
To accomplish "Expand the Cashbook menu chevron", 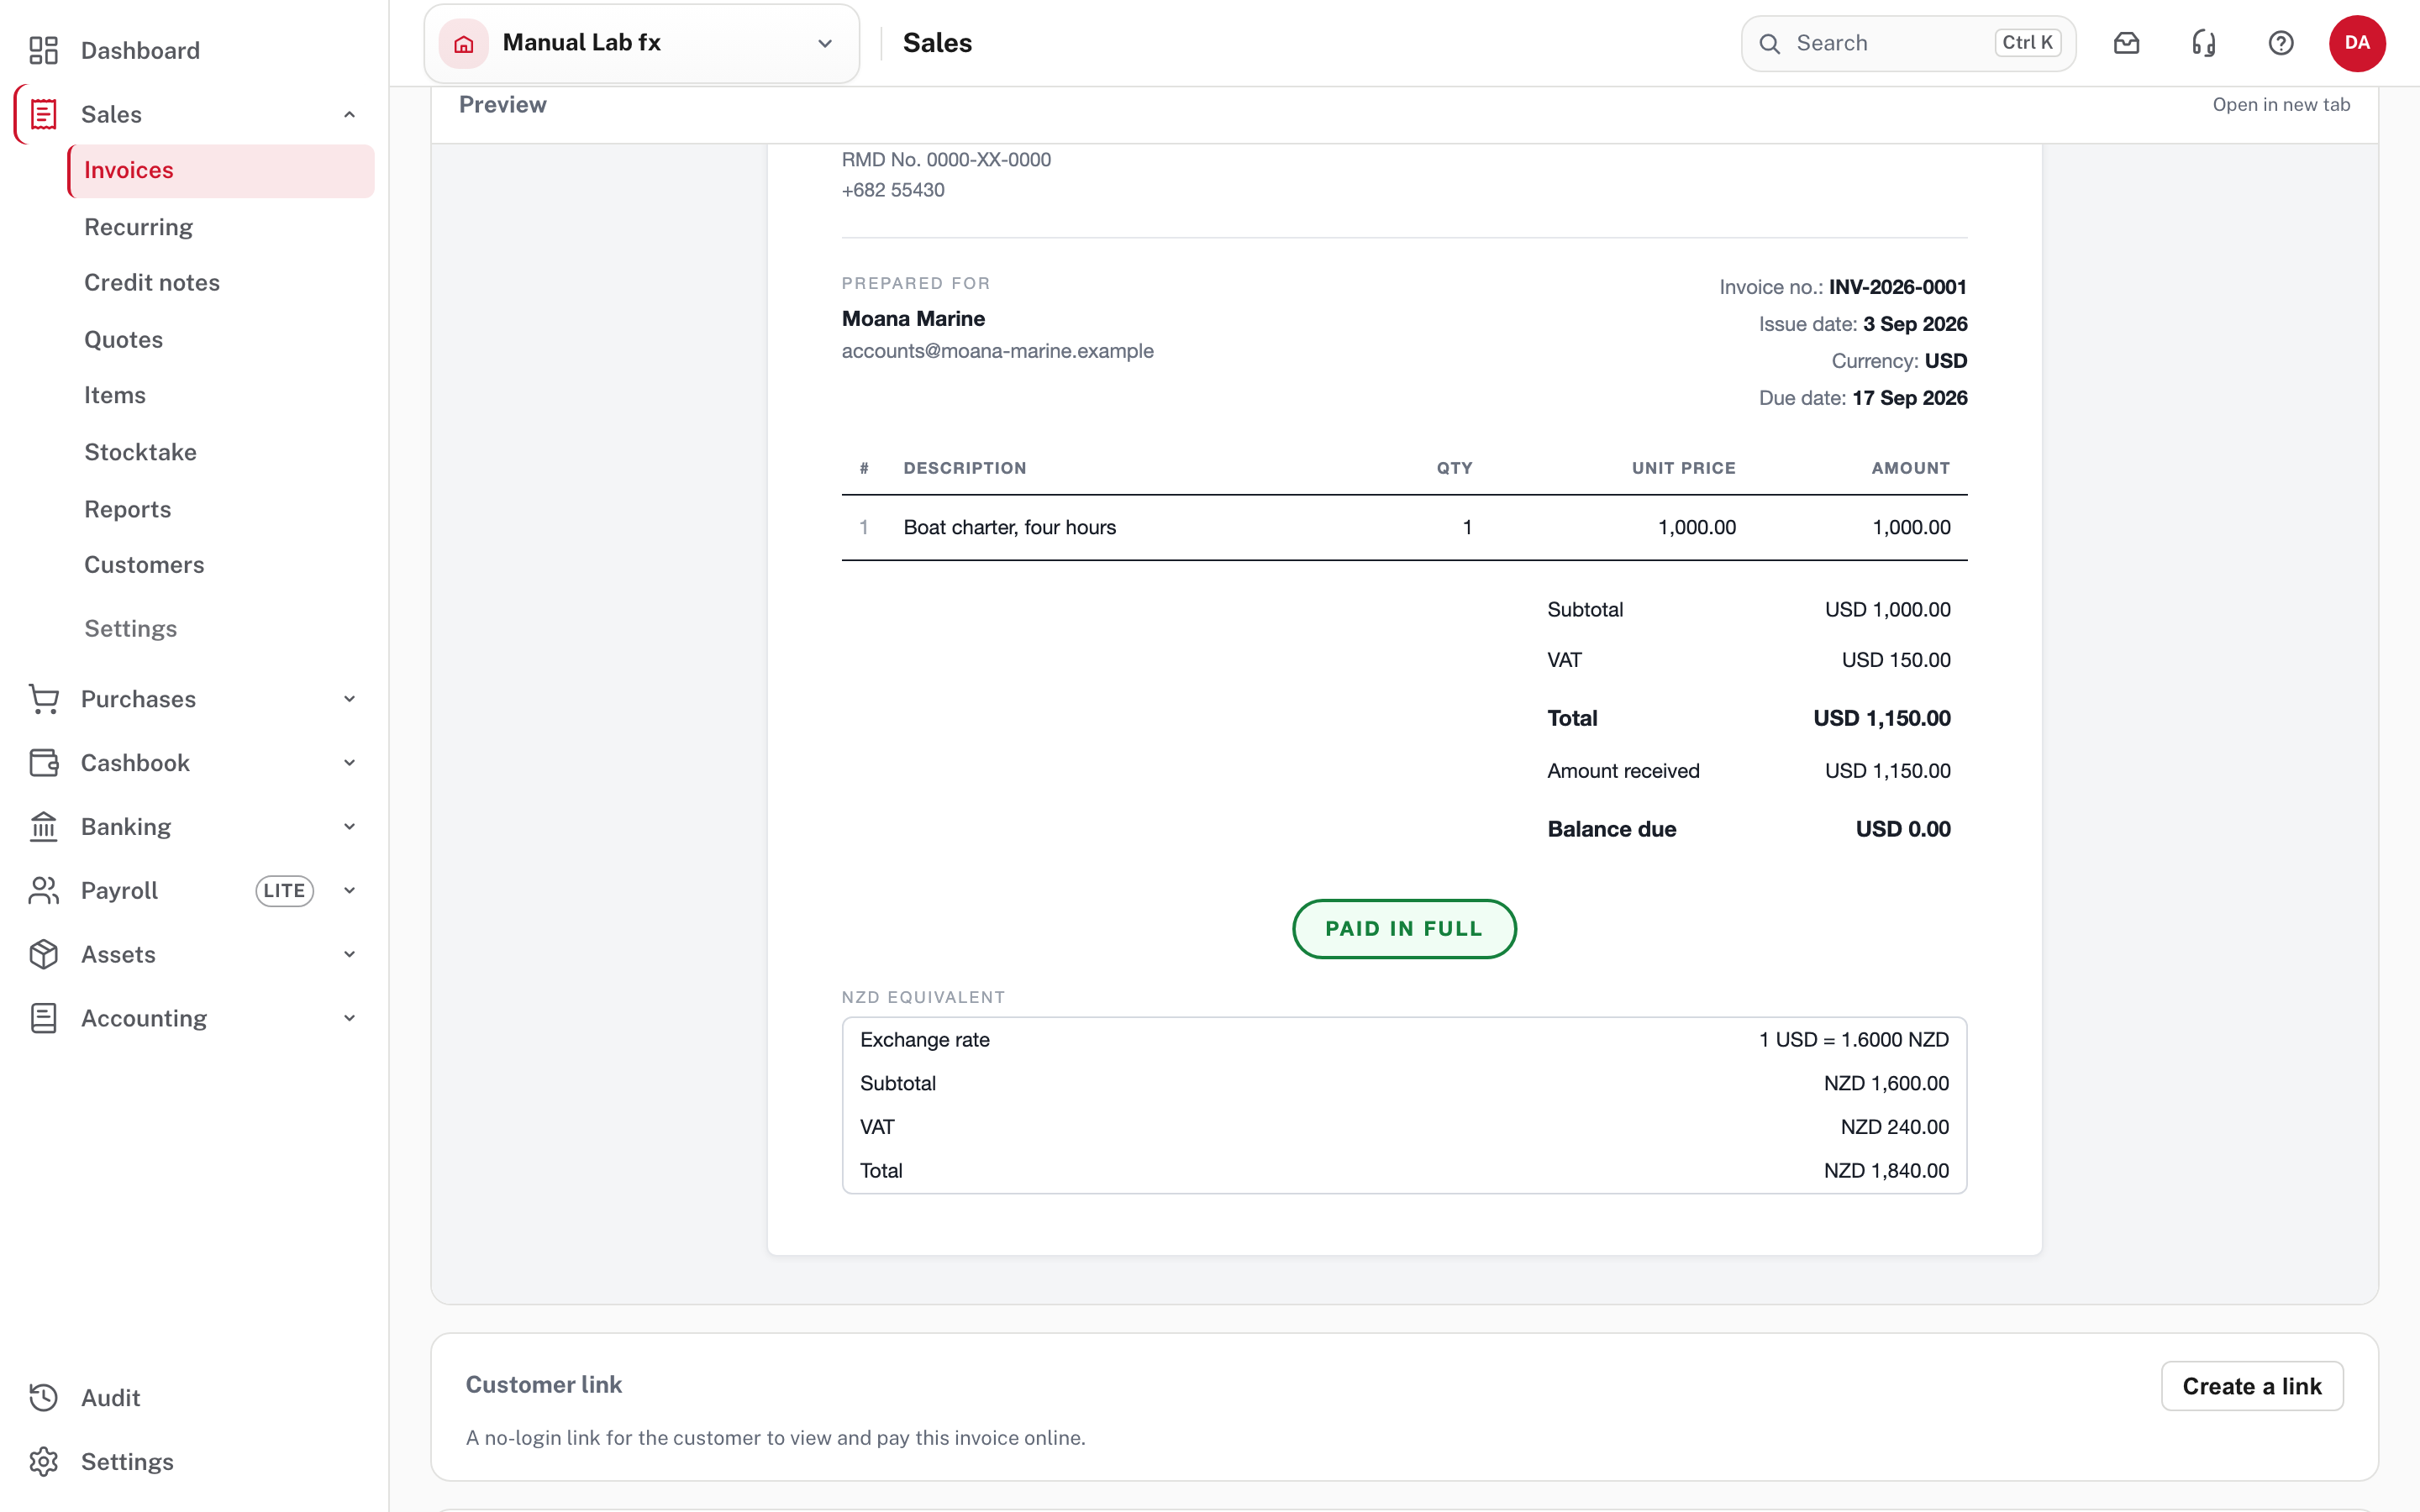I will pyautogui.click(x=350, y=763).
